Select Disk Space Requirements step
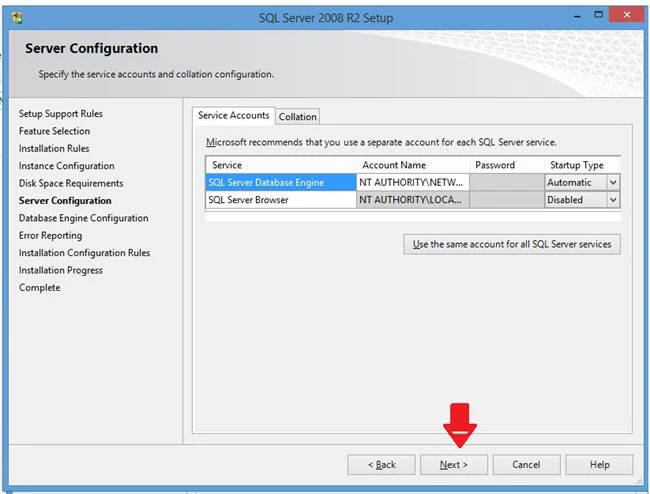The height and width of the screenshot is (494, 650). (x=71, y=183)
